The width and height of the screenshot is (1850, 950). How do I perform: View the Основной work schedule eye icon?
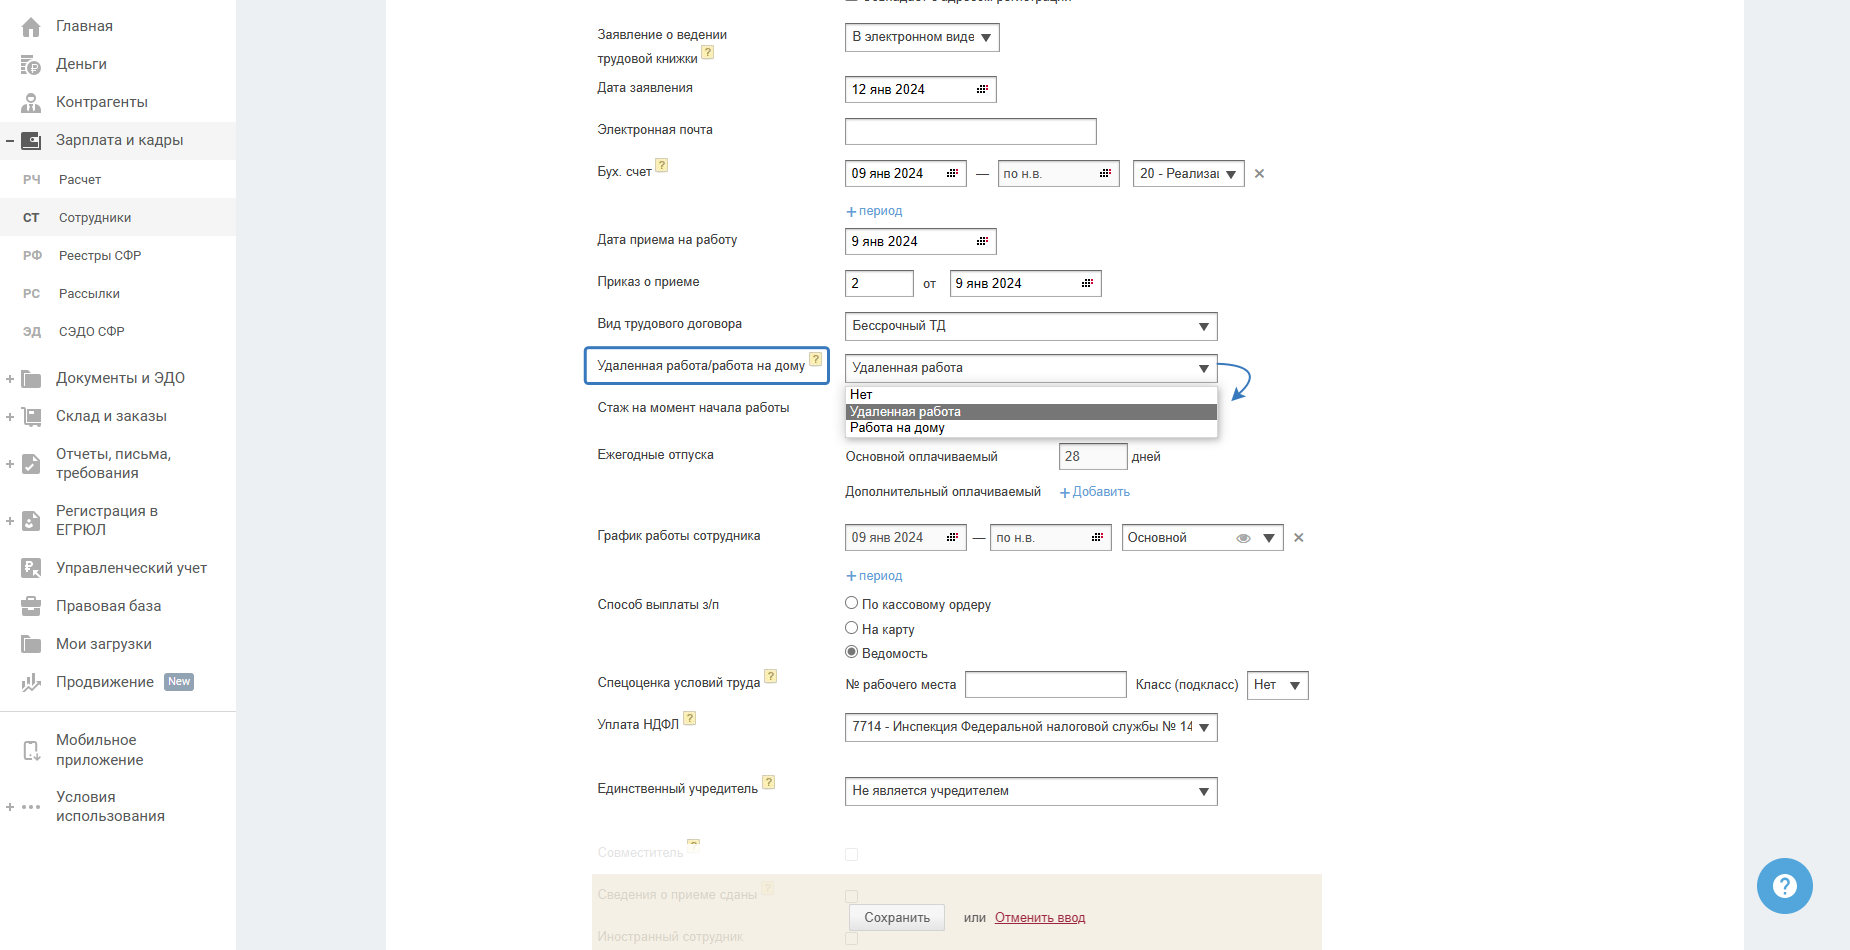(x=1243, y=538)
